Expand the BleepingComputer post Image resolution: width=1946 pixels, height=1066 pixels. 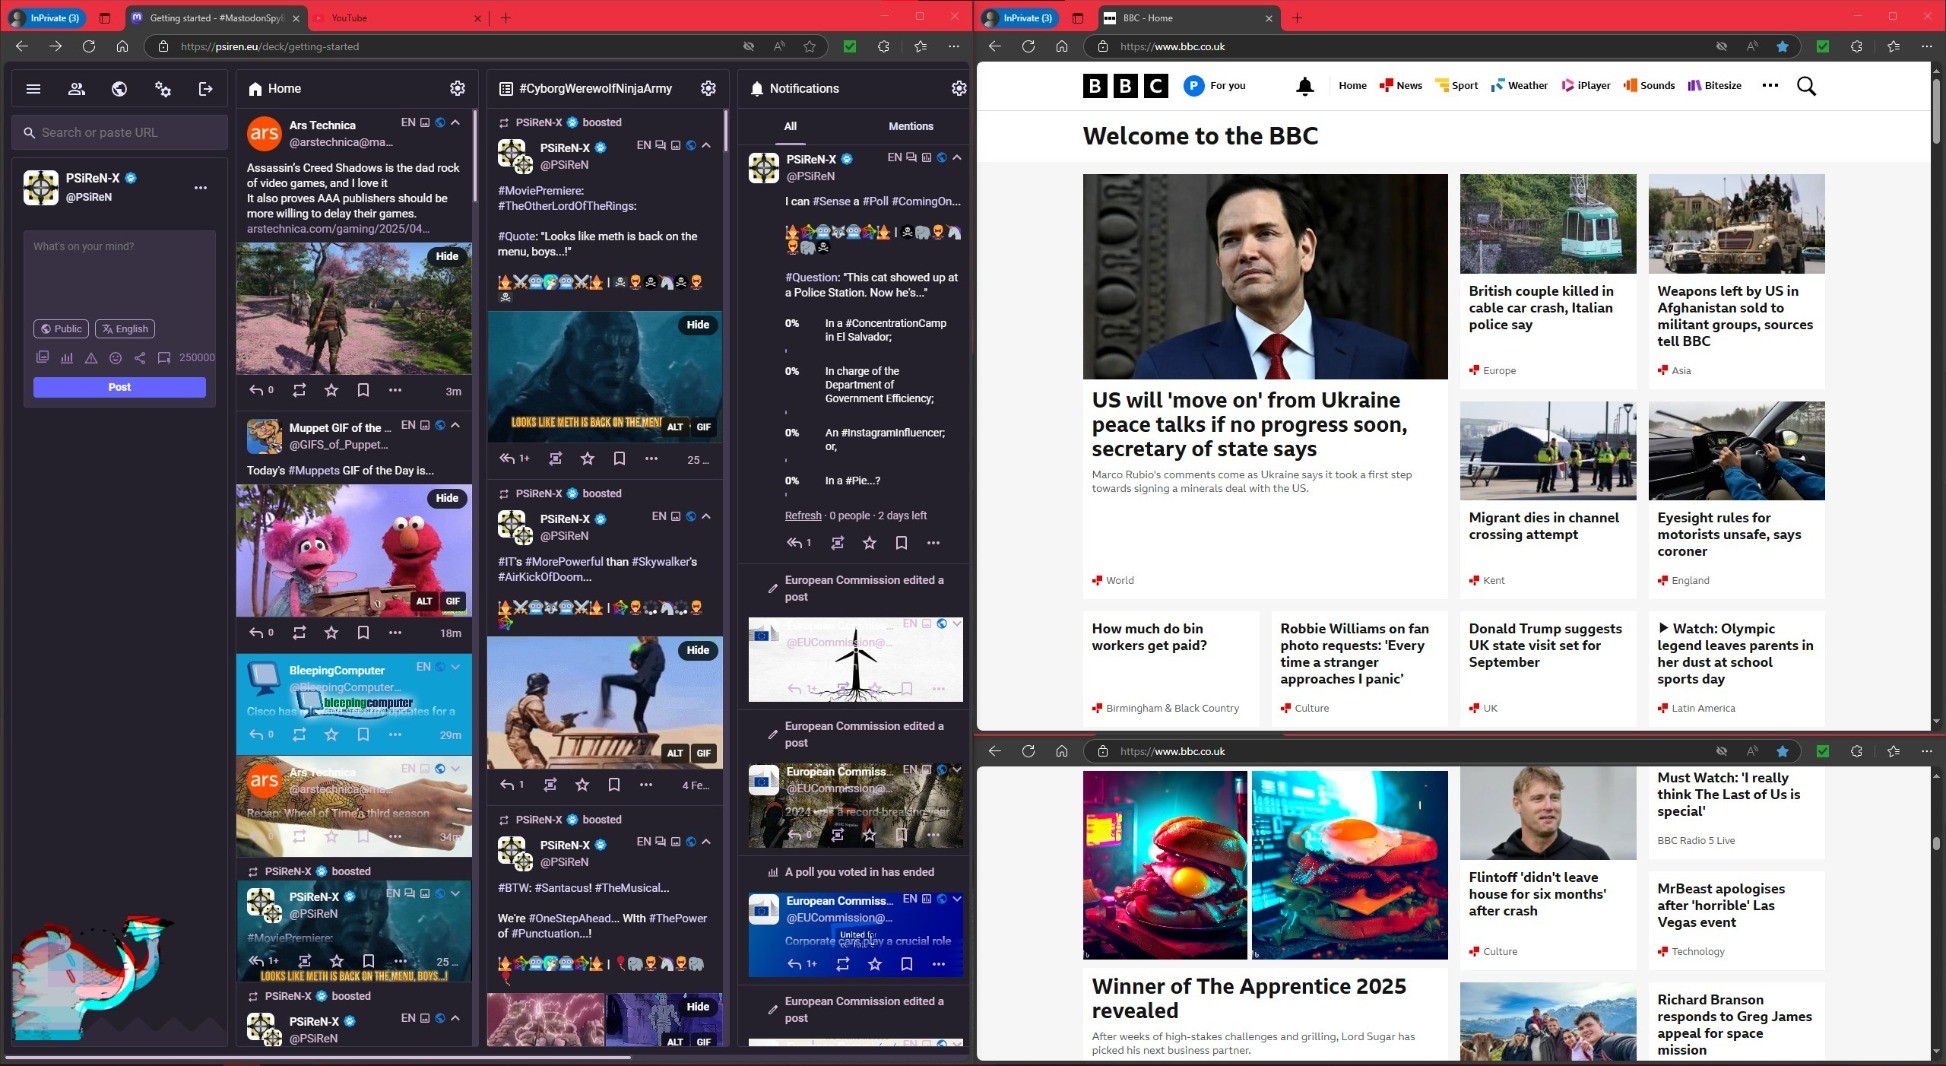click(x=455, y=667)
